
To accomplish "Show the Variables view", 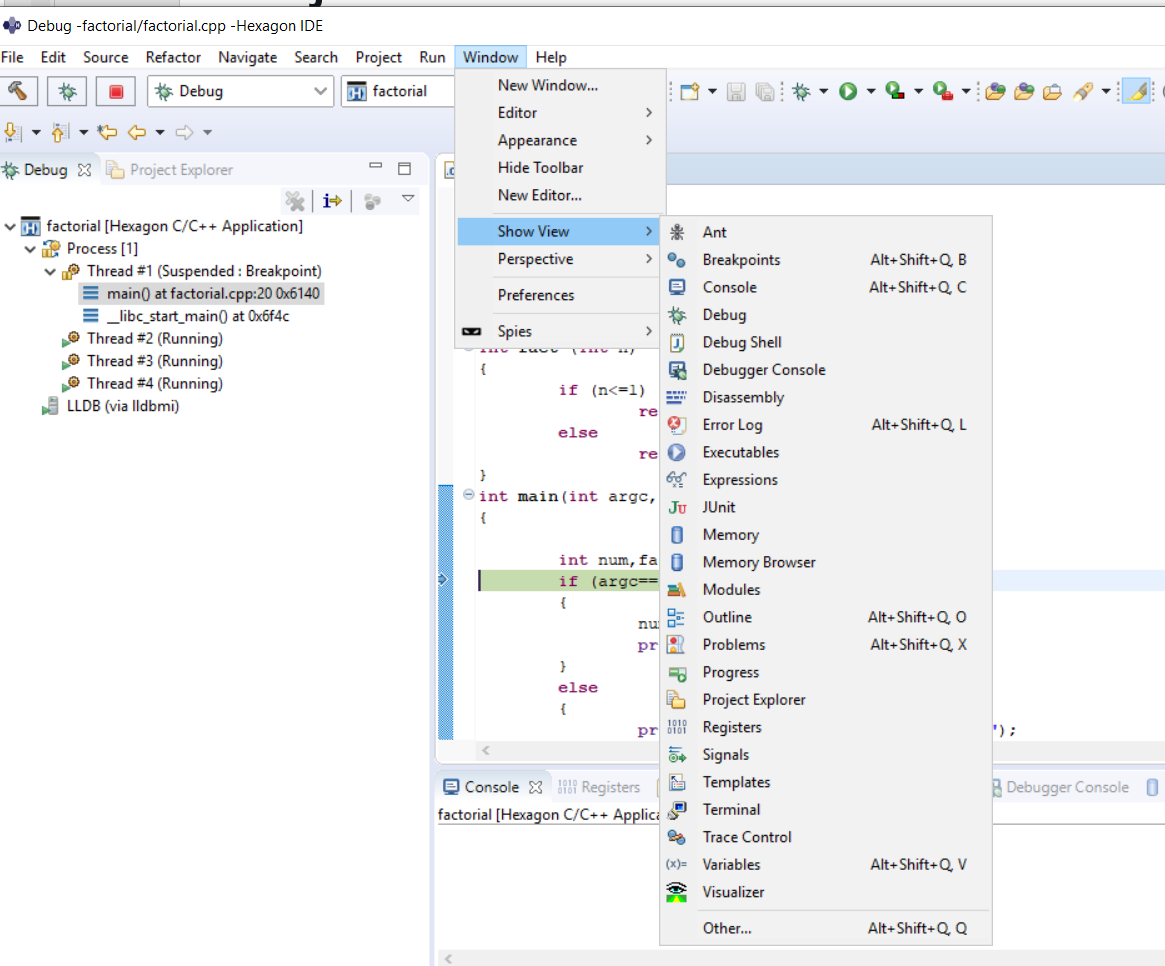I will pyautogui.click(x=825, y=865).
